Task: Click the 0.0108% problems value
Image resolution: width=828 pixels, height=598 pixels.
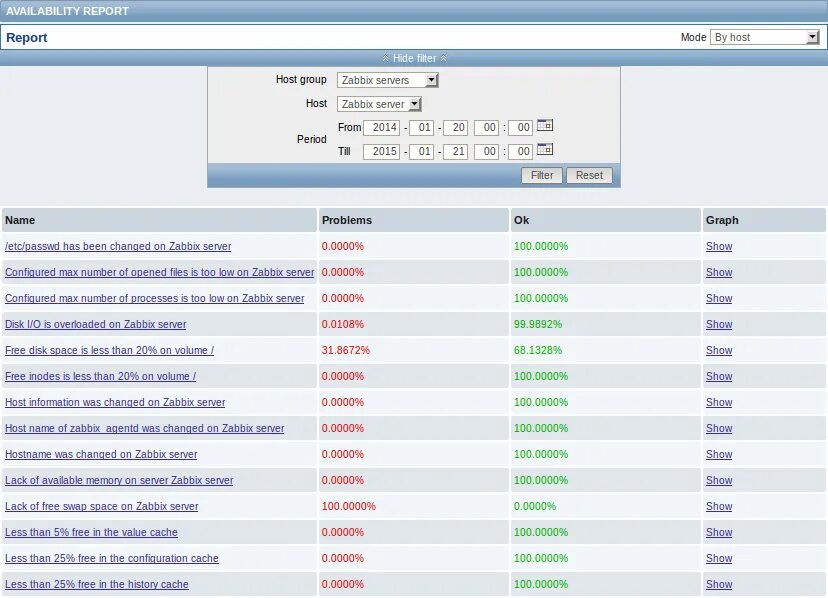Action: [343, 324]
